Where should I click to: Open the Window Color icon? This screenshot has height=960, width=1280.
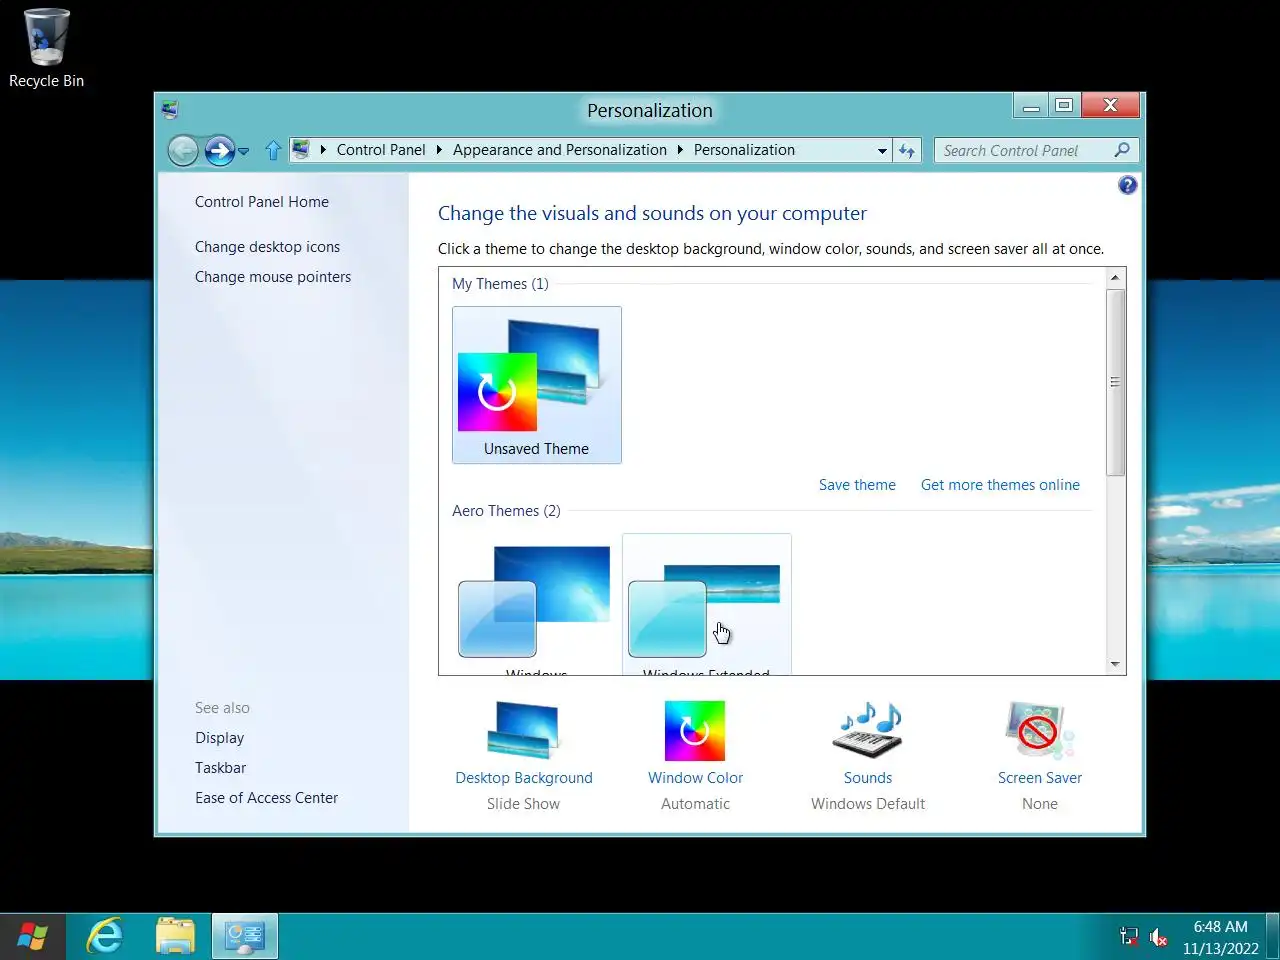click(695, 730)
